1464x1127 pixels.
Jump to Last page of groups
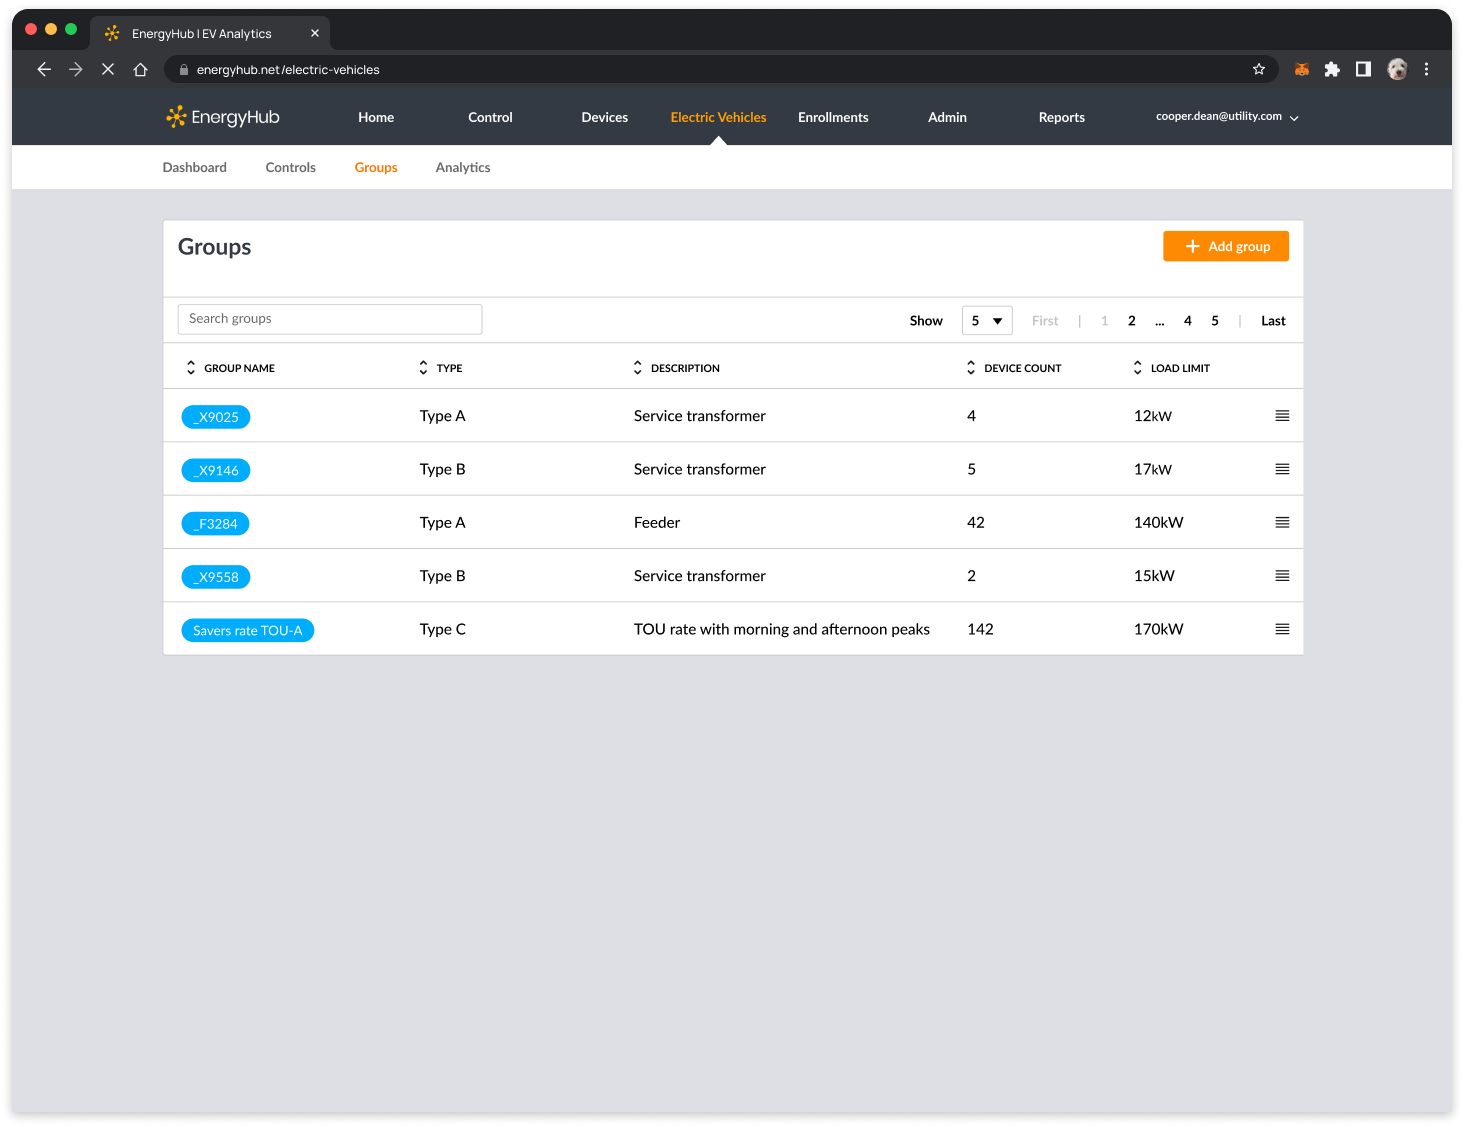coord(1272,321)
